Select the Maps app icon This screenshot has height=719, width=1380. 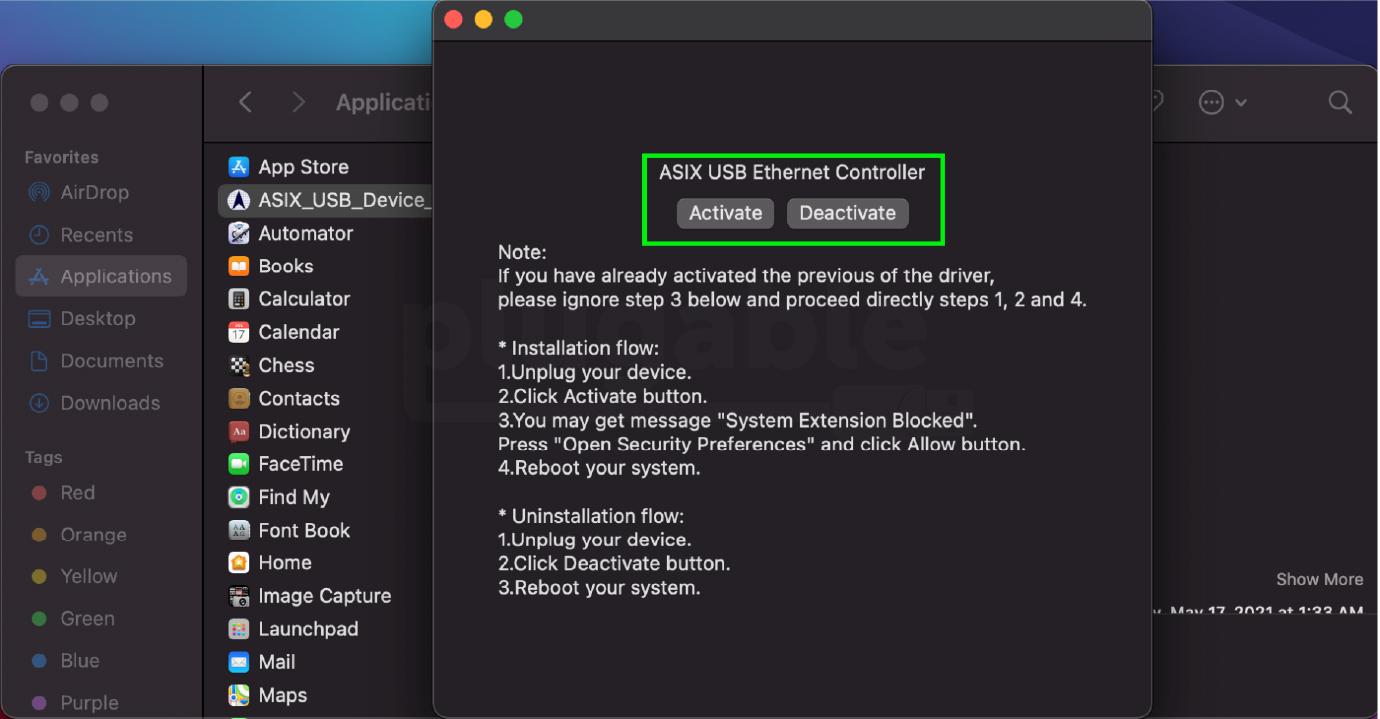tap(238, 695)
